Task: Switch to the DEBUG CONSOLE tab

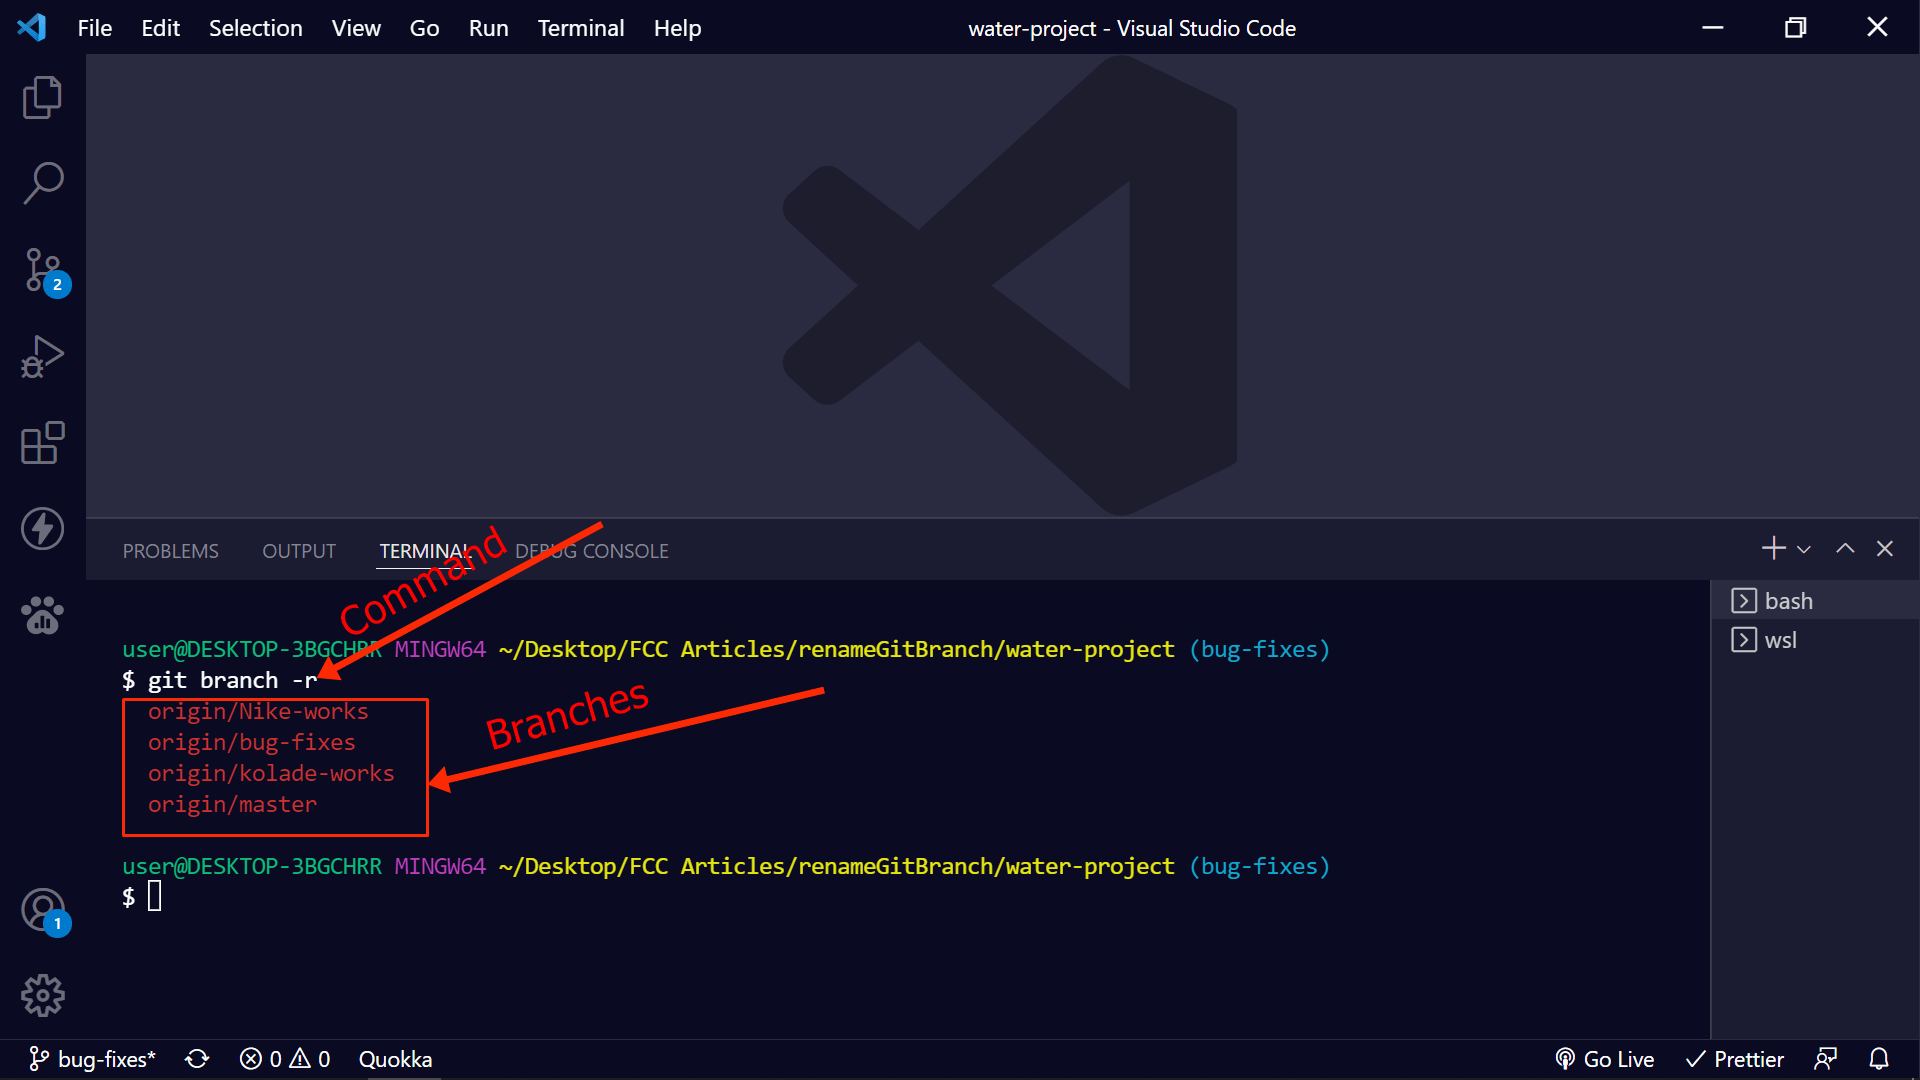Action: [x=592, y=551]
